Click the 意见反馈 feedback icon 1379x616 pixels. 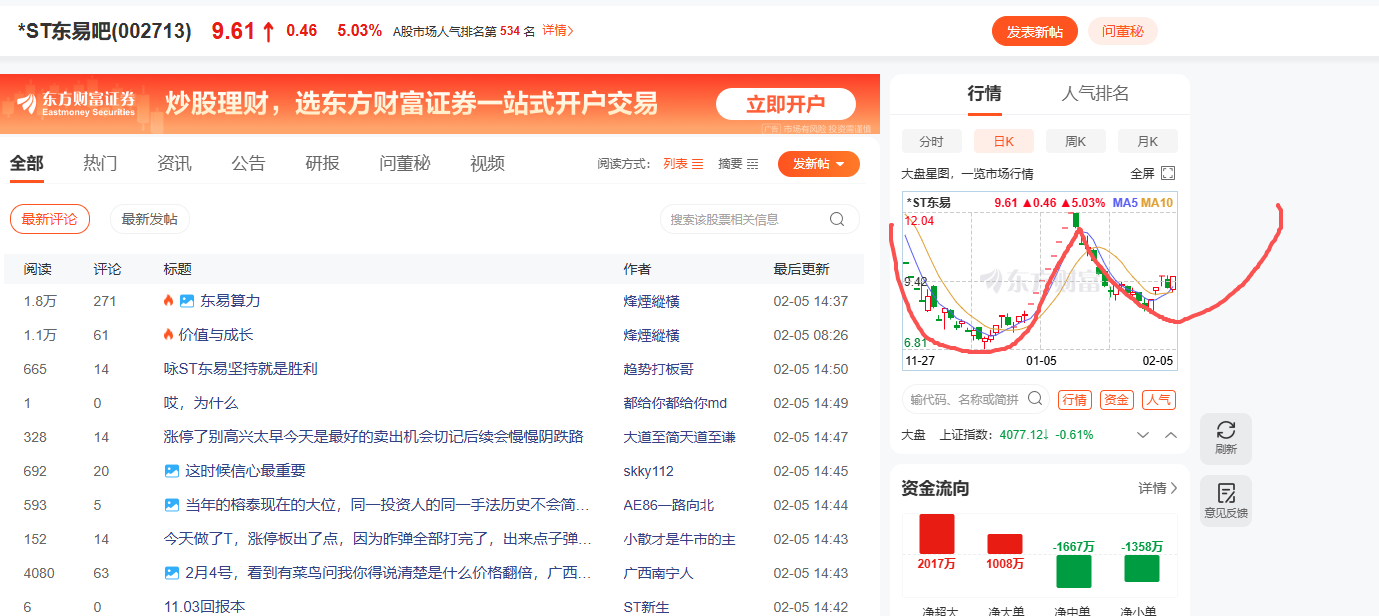[1226, 492]
